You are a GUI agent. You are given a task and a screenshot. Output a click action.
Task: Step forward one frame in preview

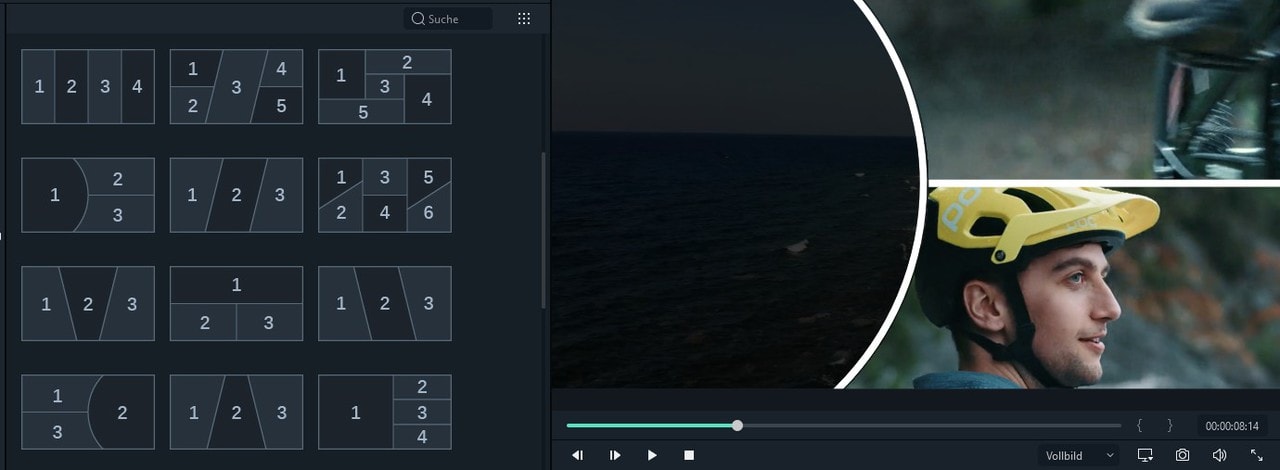pyautogui.click(x=615, y=455)
